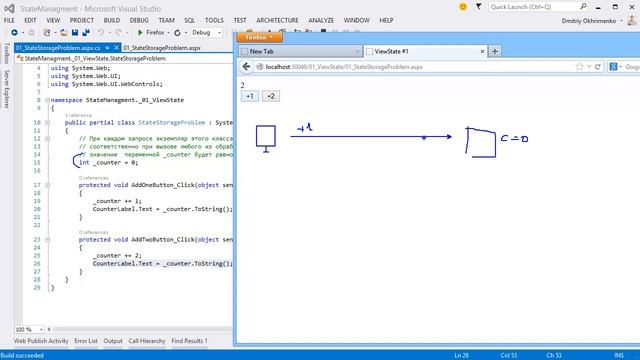Open the Server Explorer side panel
Screen dimensions: 640x360
7,89
